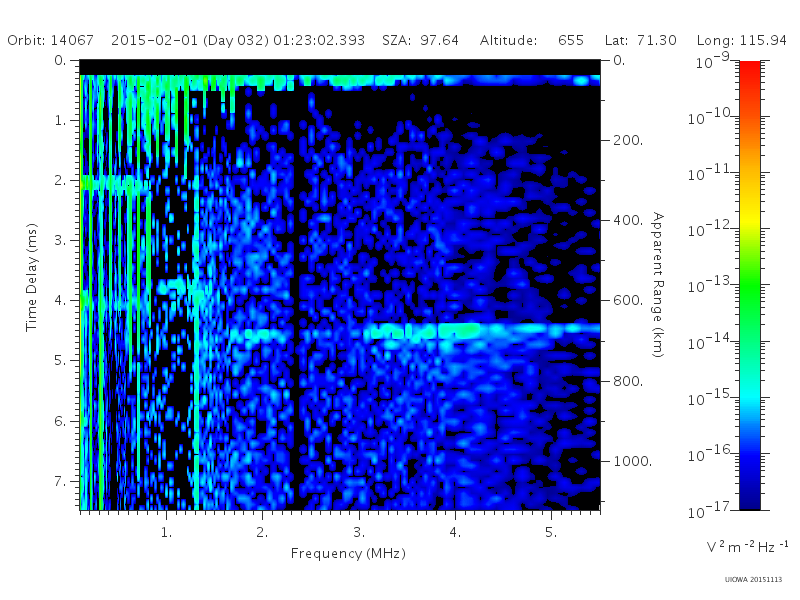The image size is (800, 600).
Task: Click the '5.' frequency axis tick label
Action: pyautogui.click(x=551, y=533)
